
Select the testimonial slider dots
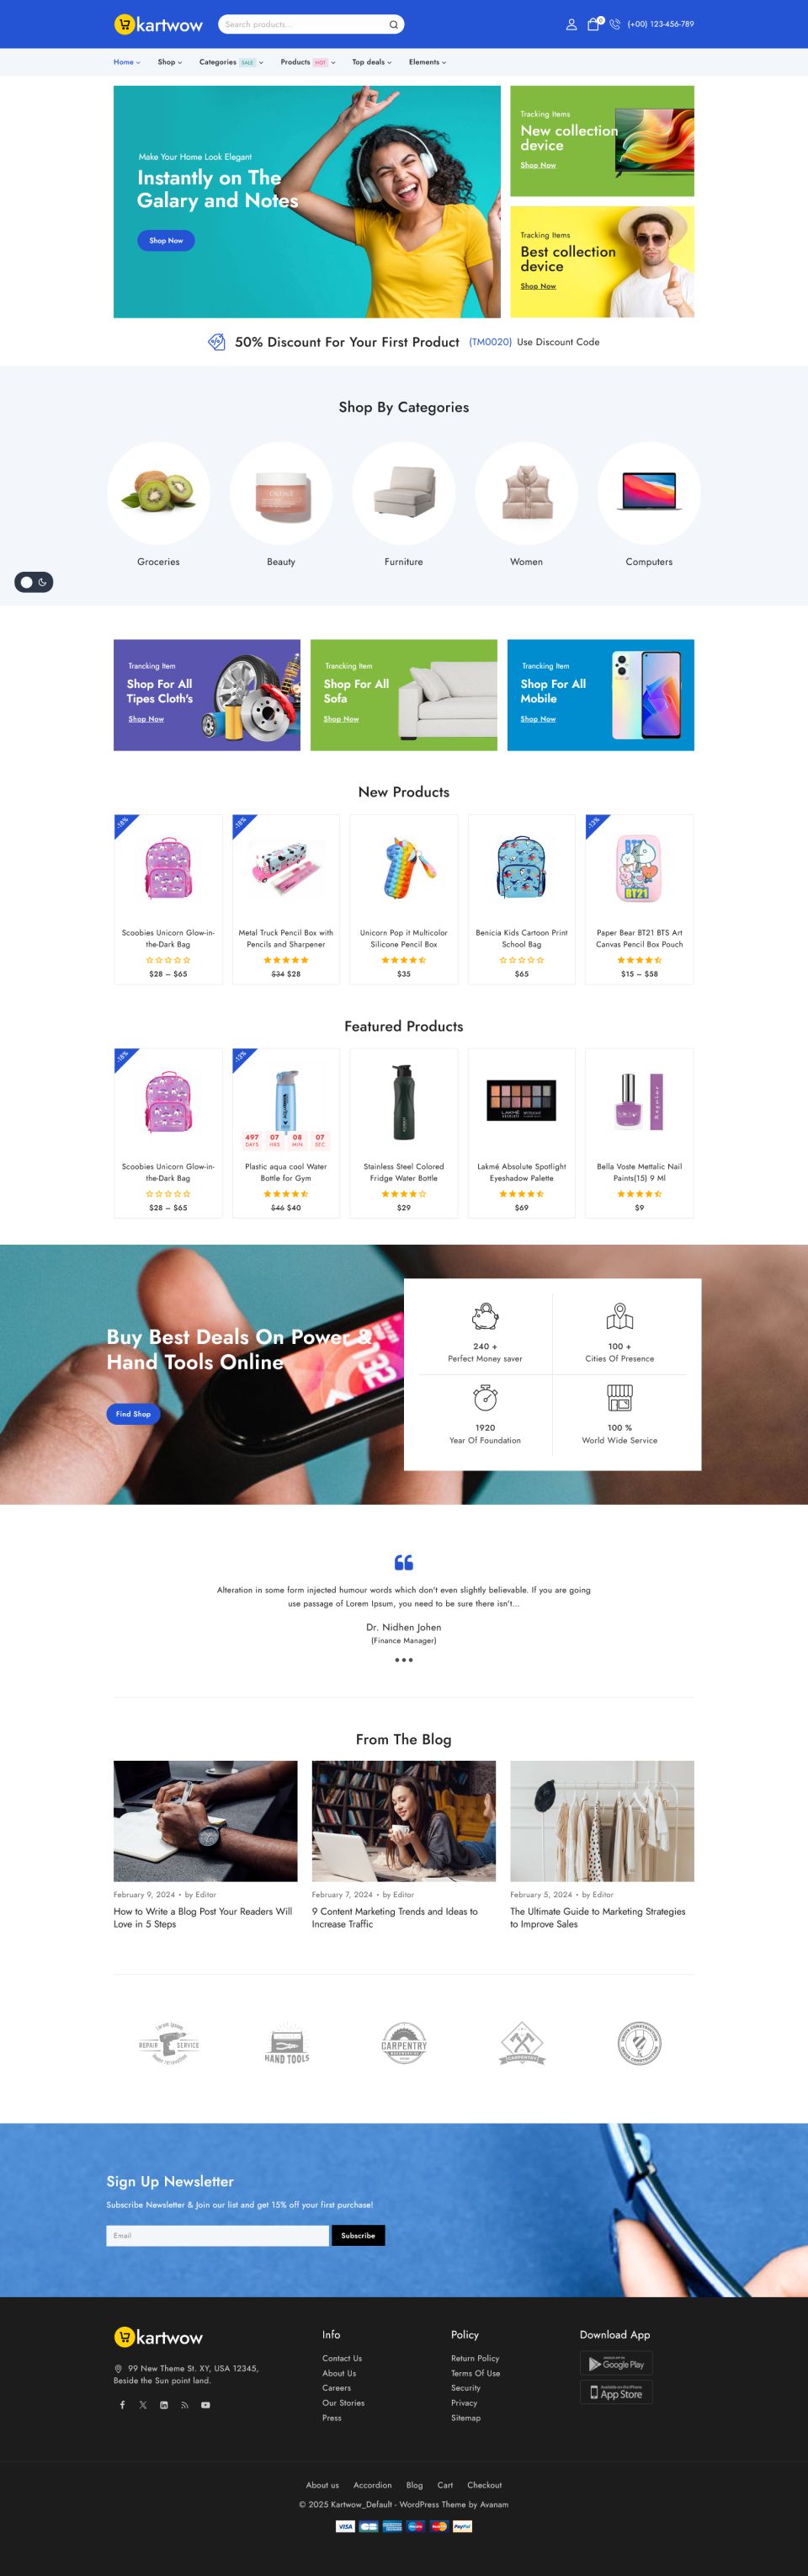404,1660
